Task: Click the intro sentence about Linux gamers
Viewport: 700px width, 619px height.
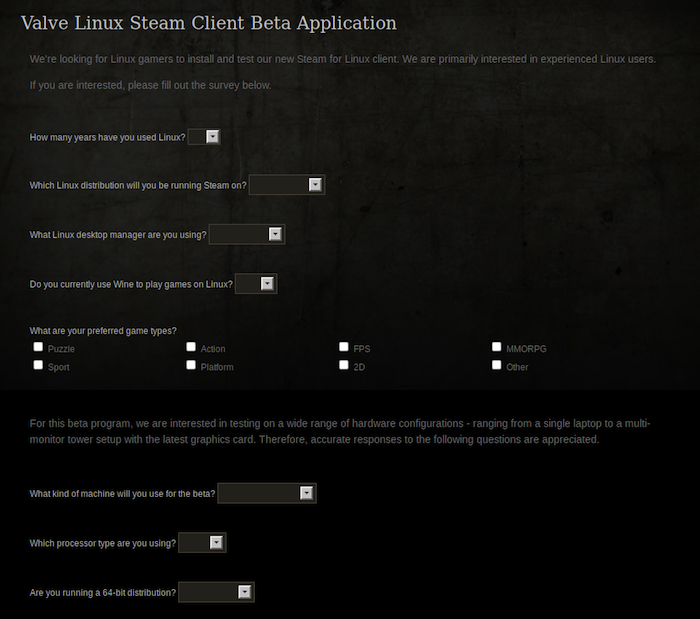Action: click(342, 59)
